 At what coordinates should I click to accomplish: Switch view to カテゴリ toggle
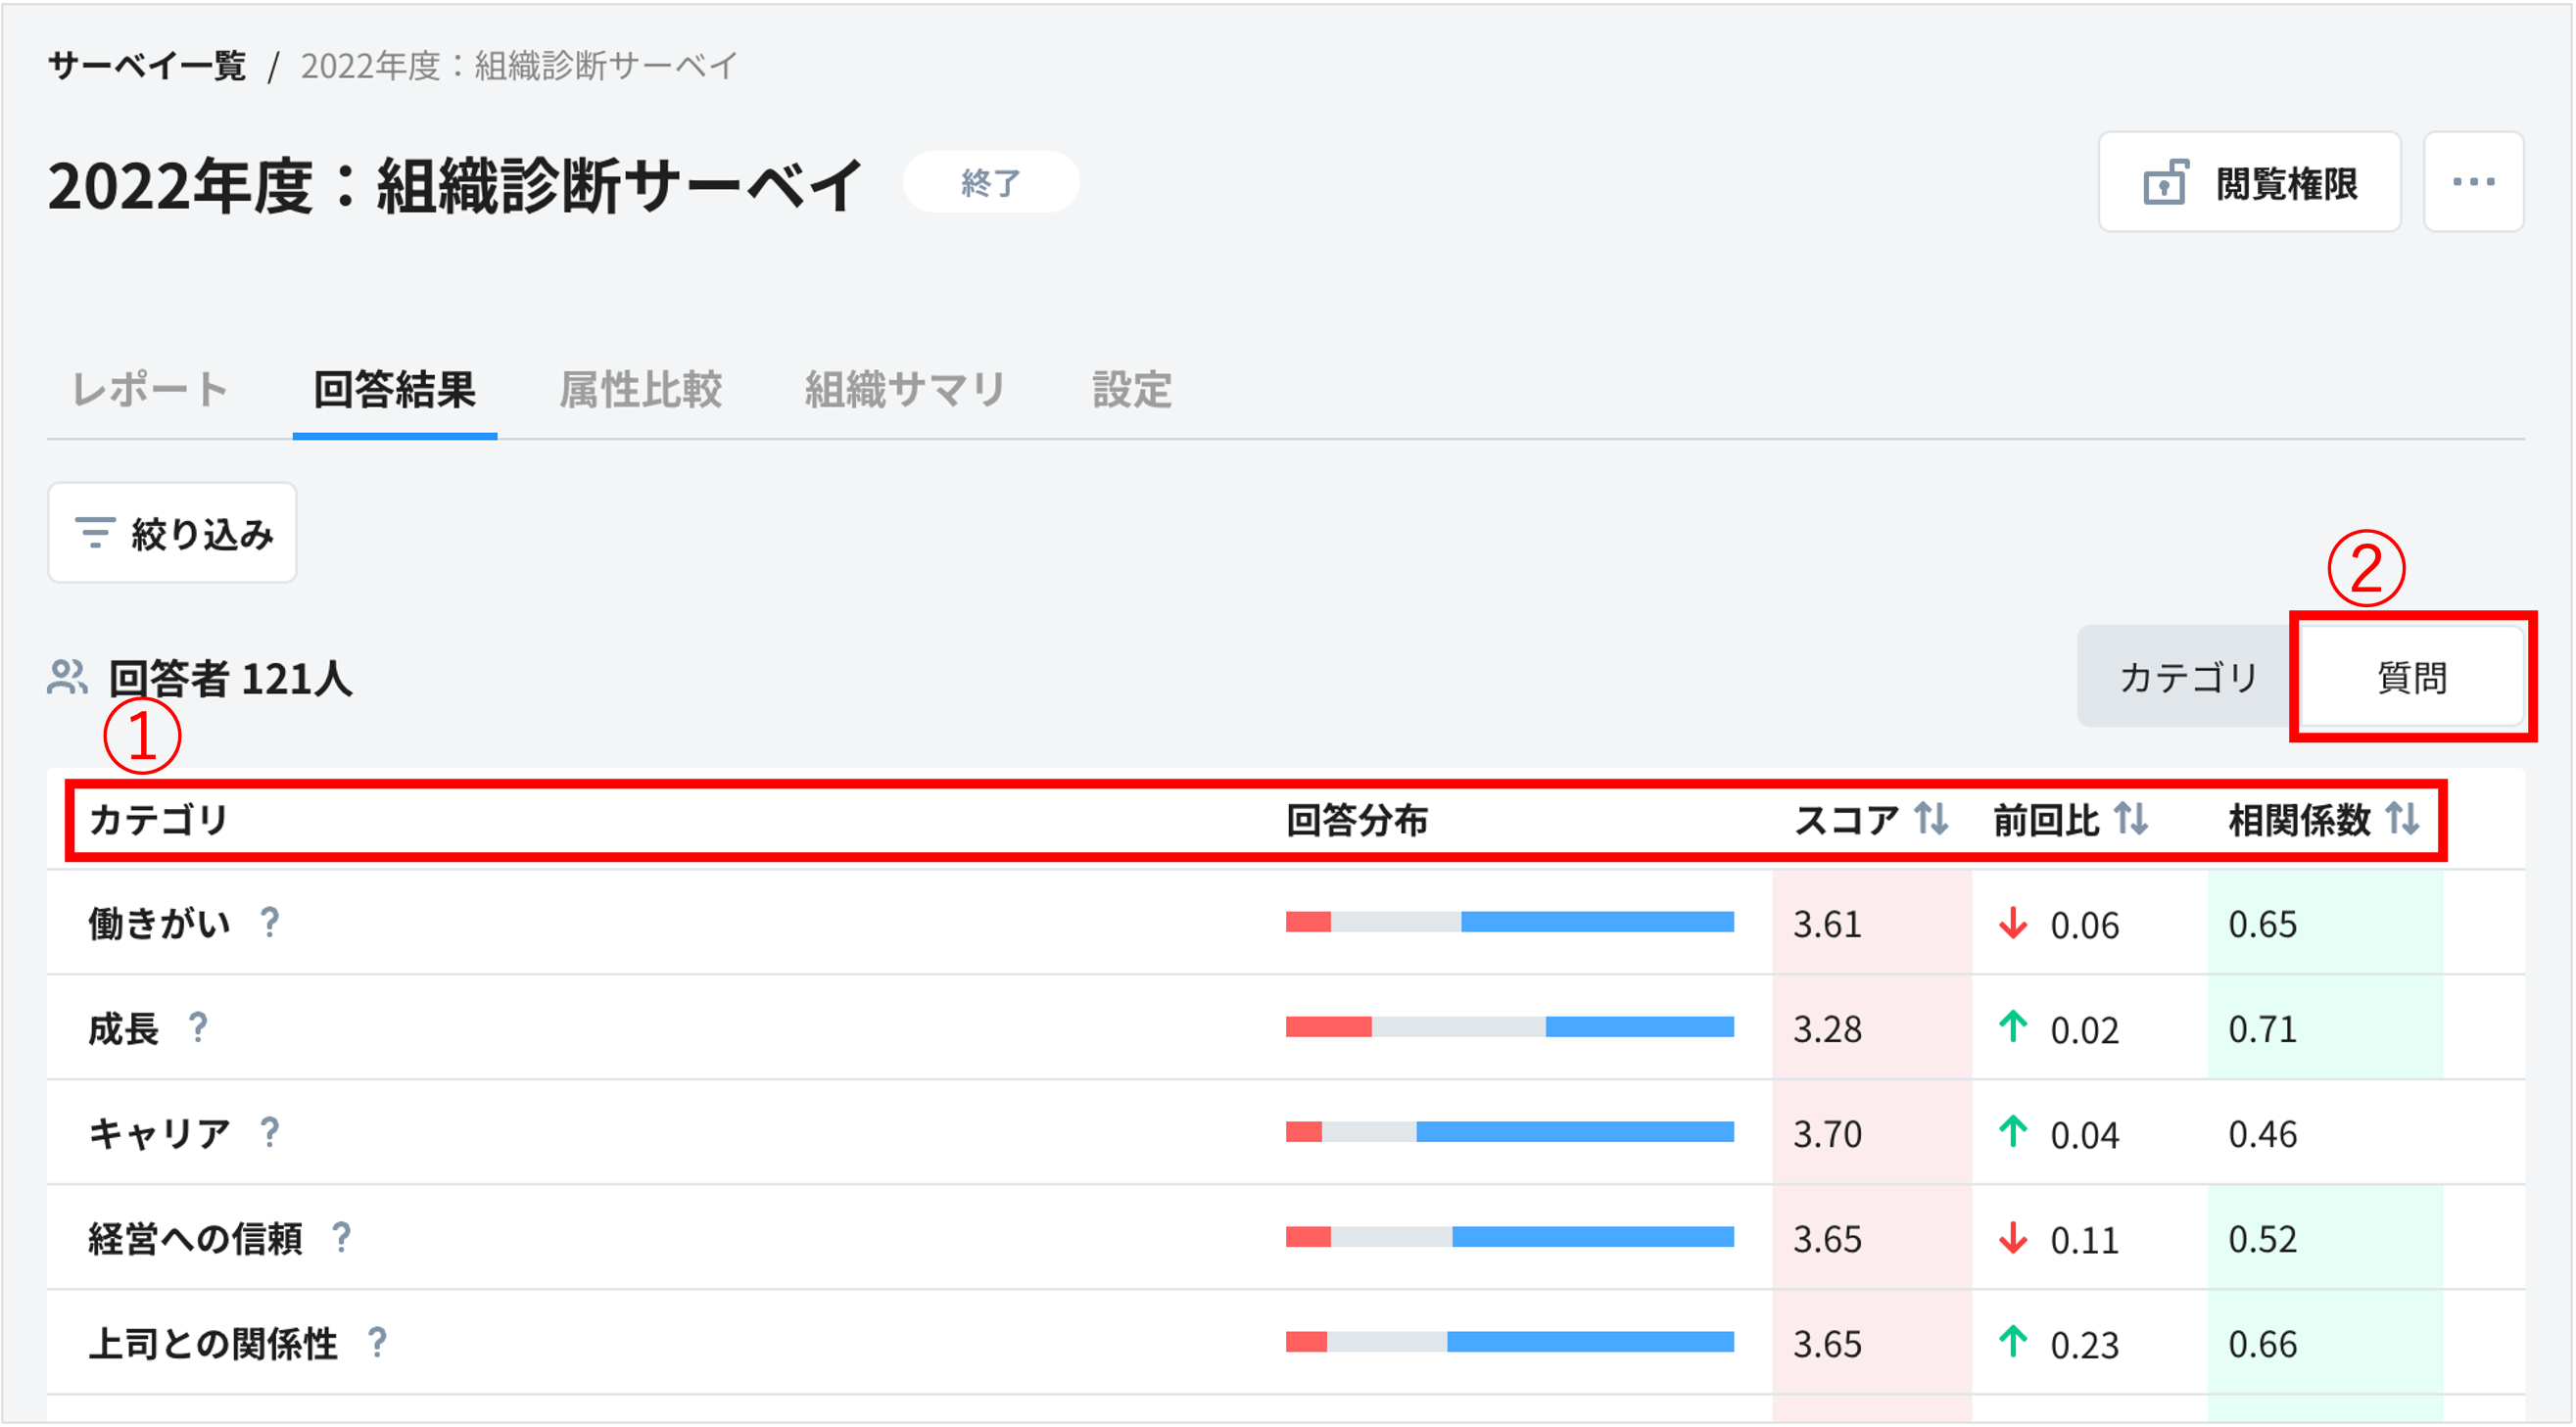pos(2187,677)
